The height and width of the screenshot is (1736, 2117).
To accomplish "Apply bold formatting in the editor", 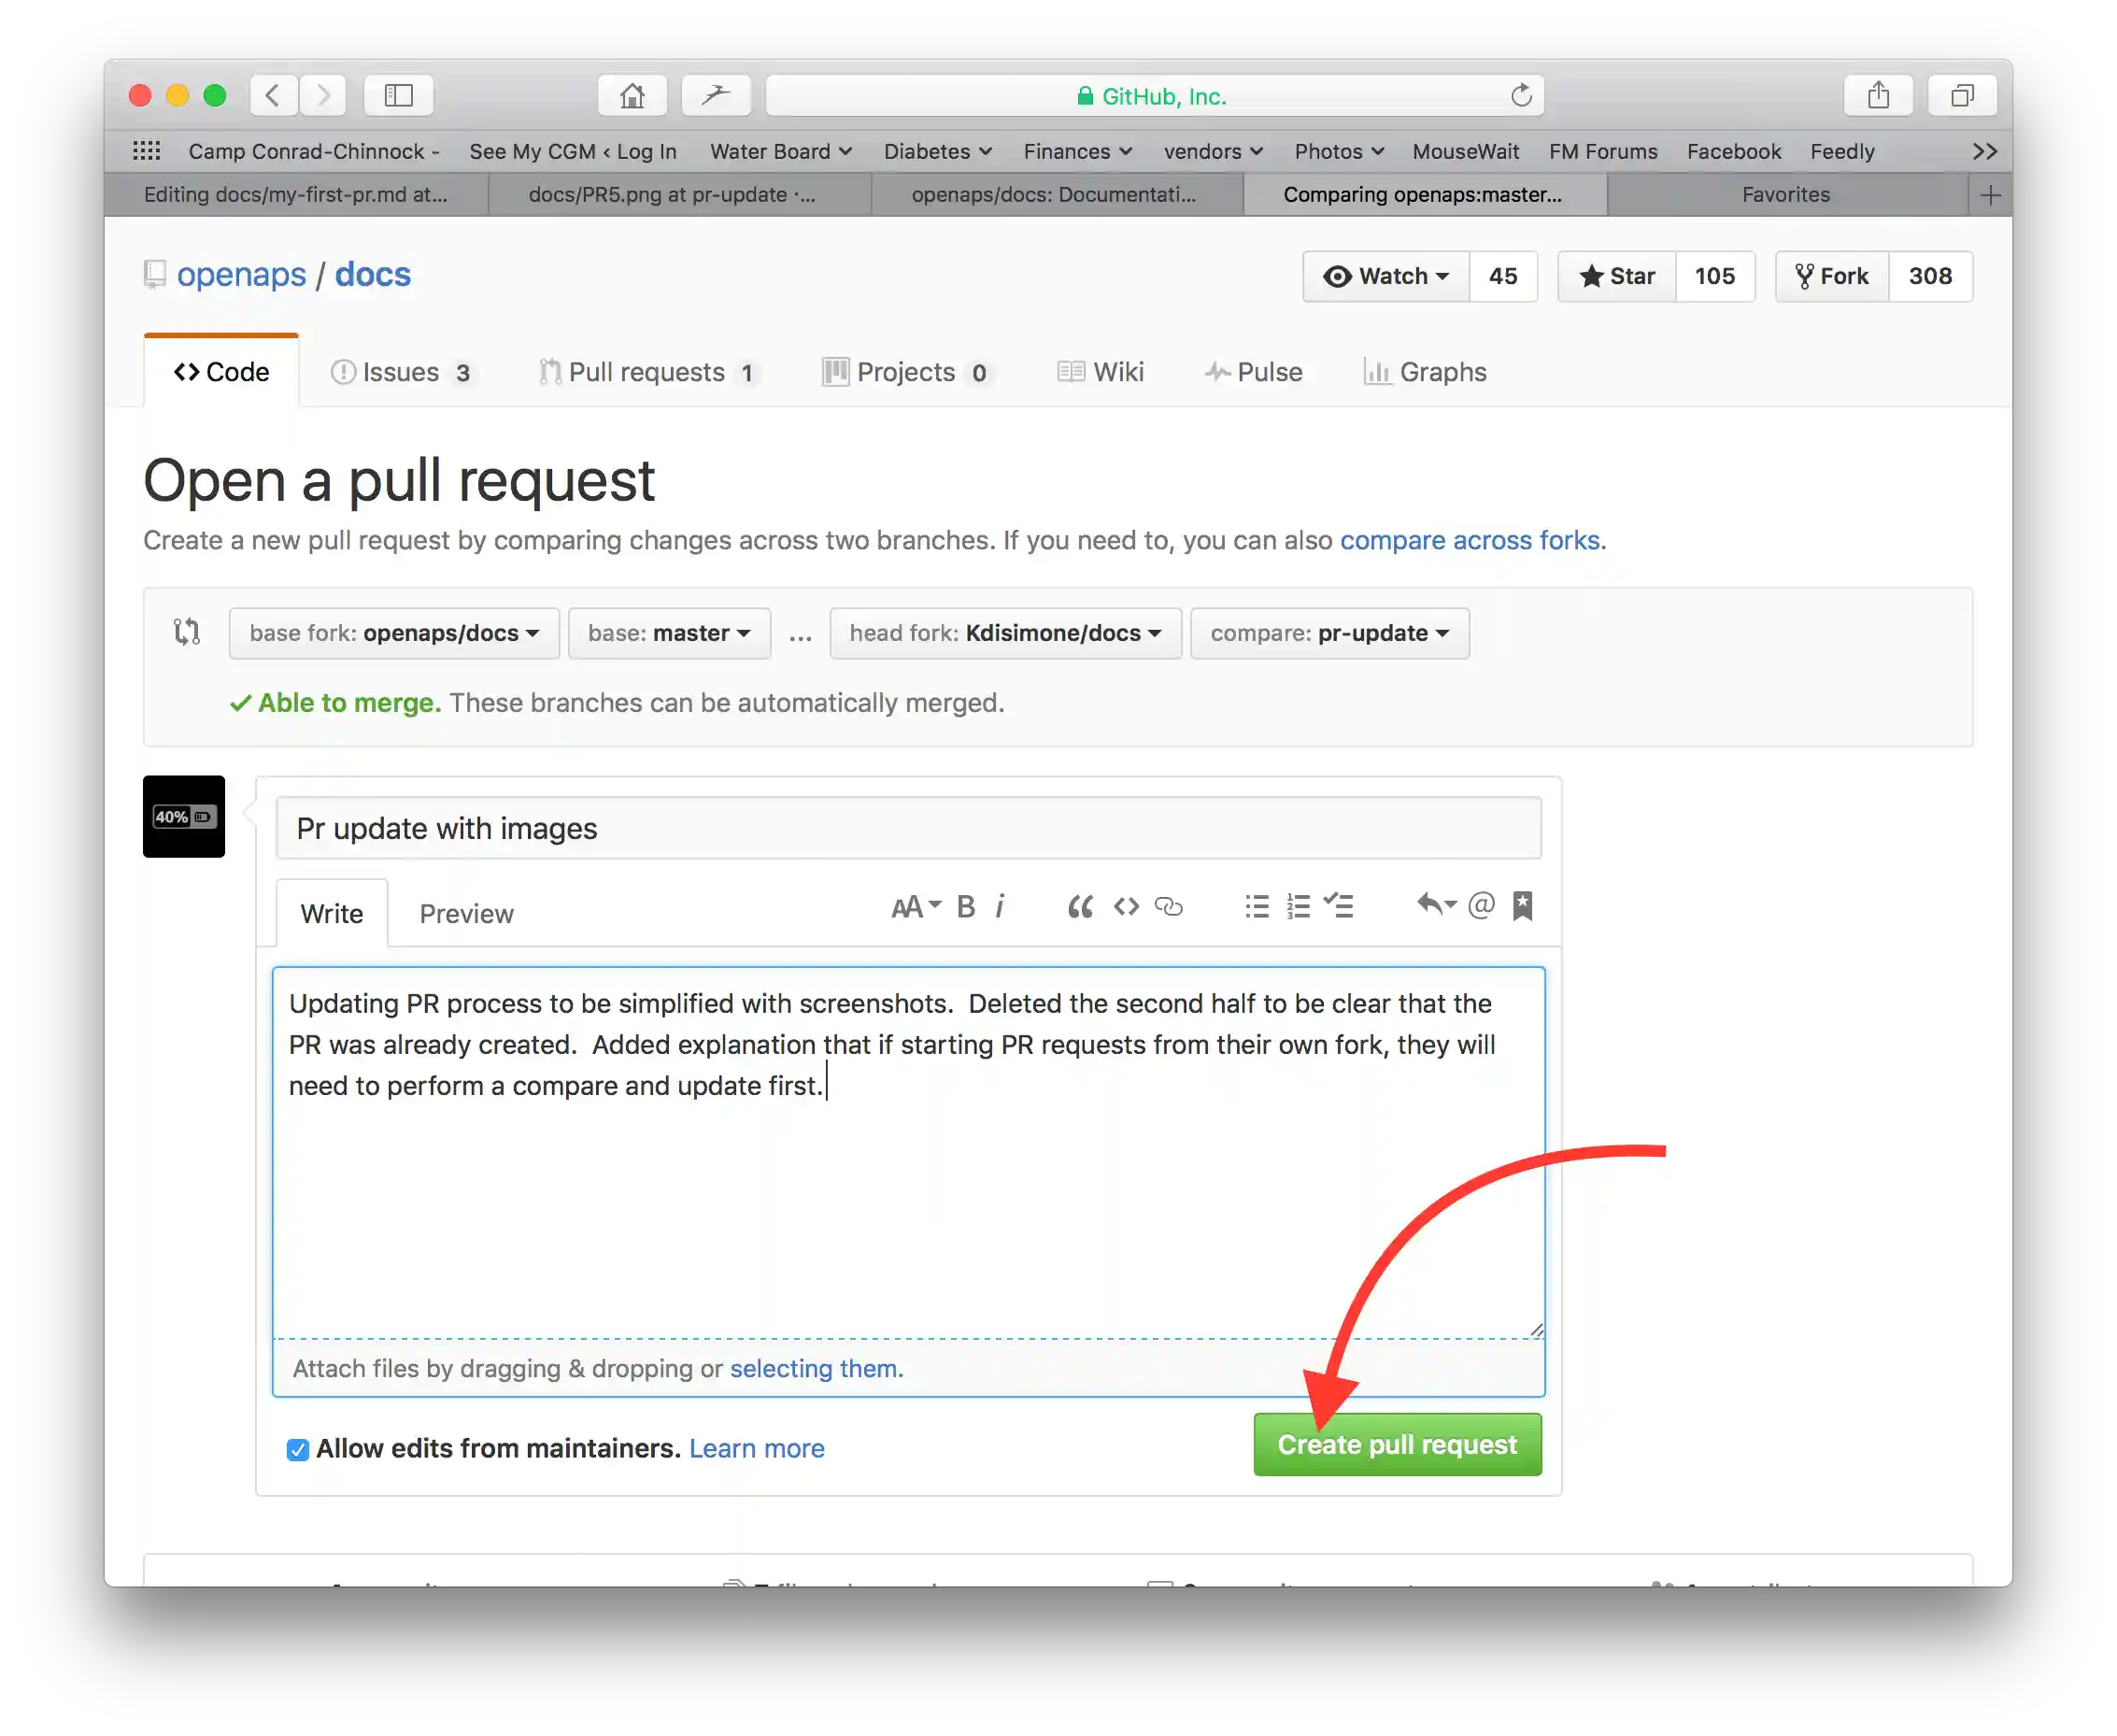I will 964,906.
